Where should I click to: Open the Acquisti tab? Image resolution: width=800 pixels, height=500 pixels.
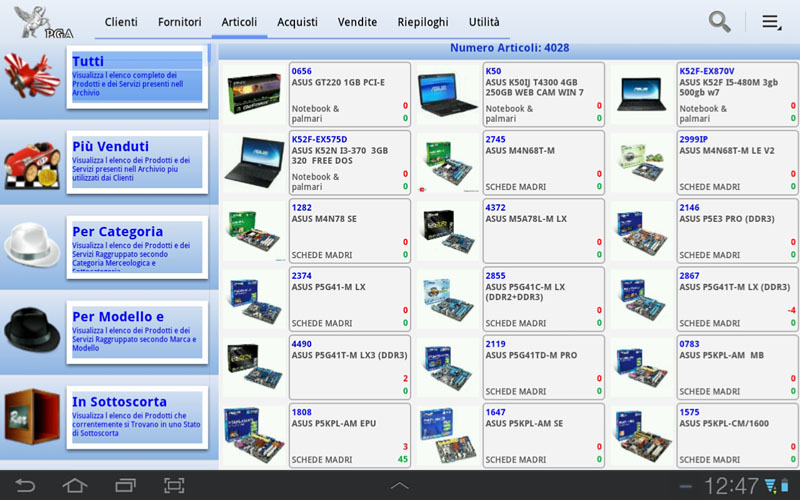(x=297, y=22)
